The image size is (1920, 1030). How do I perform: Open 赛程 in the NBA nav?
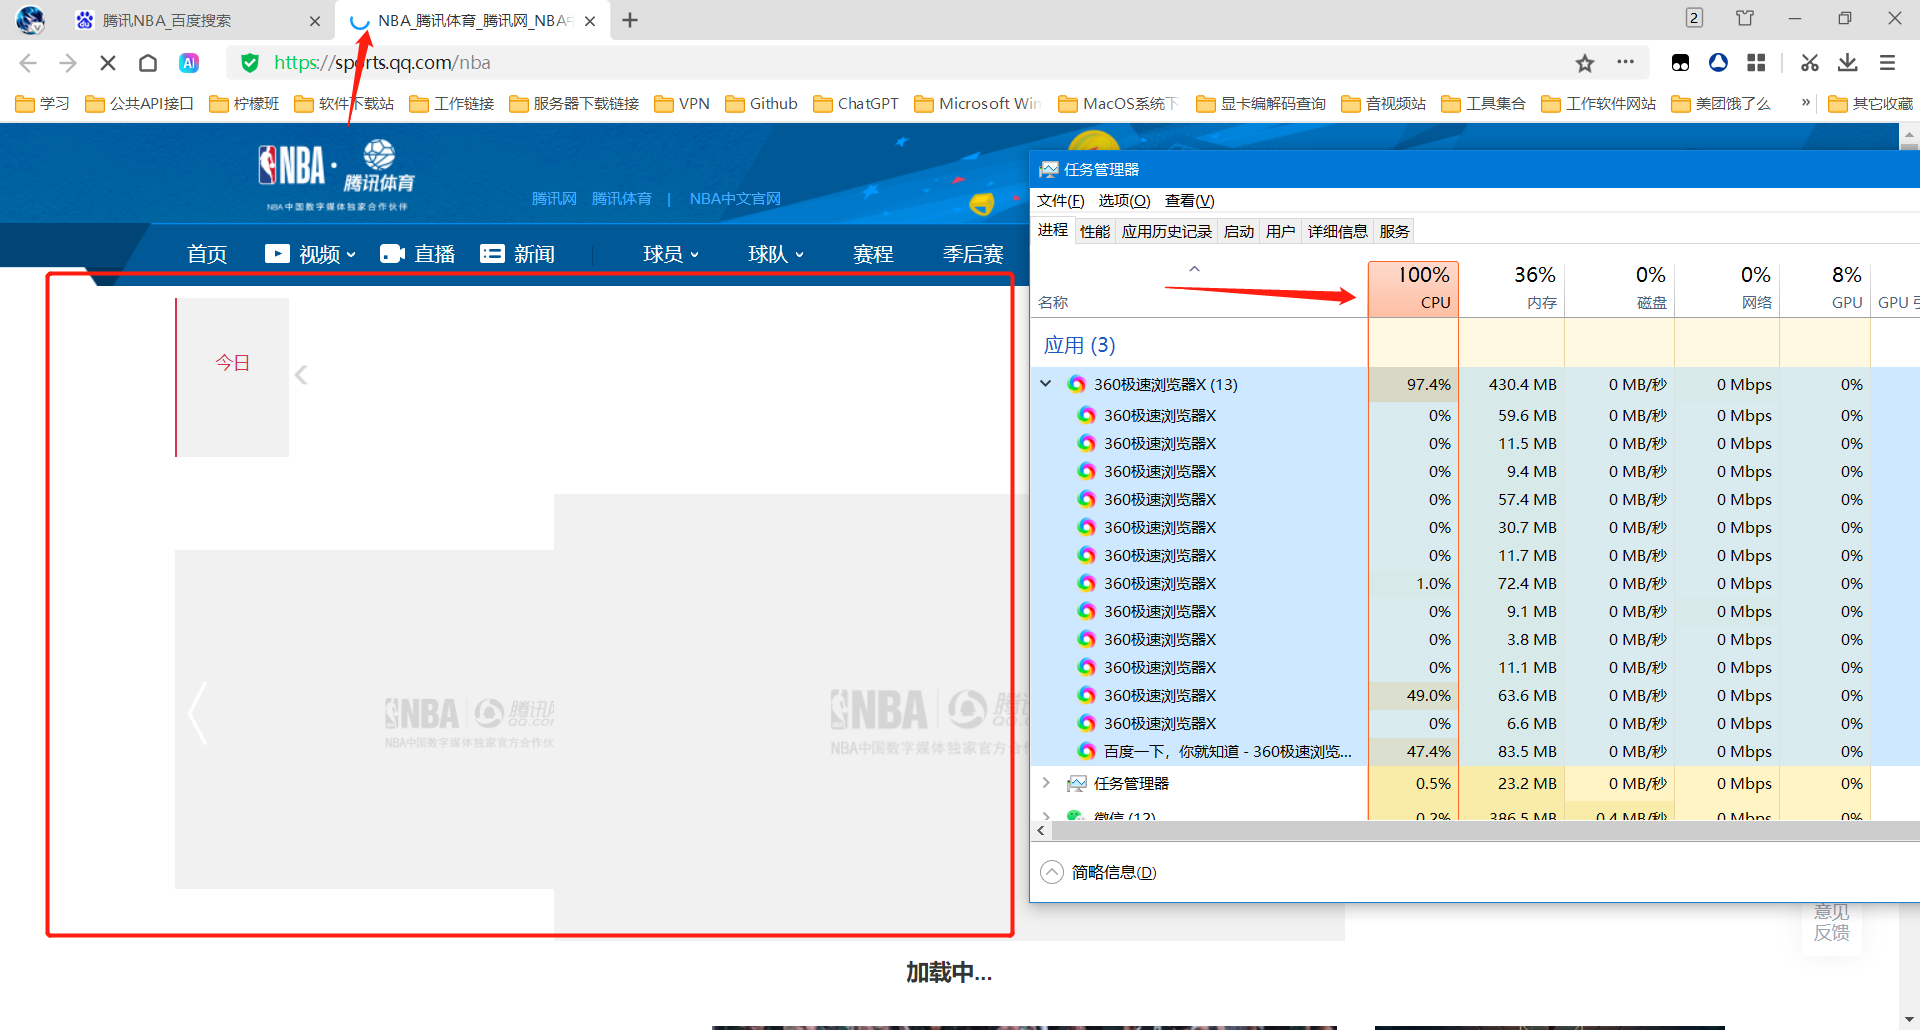pos(873,254)
